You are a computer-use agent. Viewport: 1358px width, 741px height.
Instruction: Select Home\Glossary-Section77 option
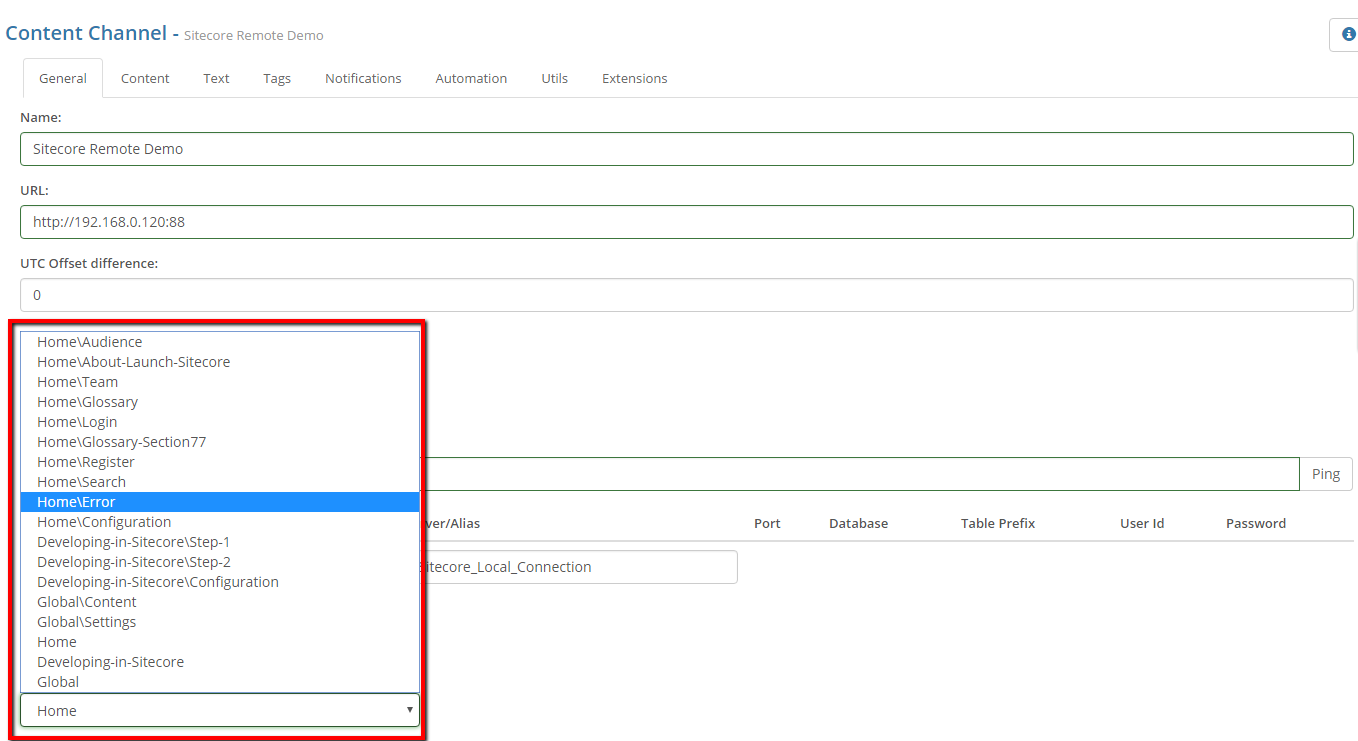click(220, 442)
